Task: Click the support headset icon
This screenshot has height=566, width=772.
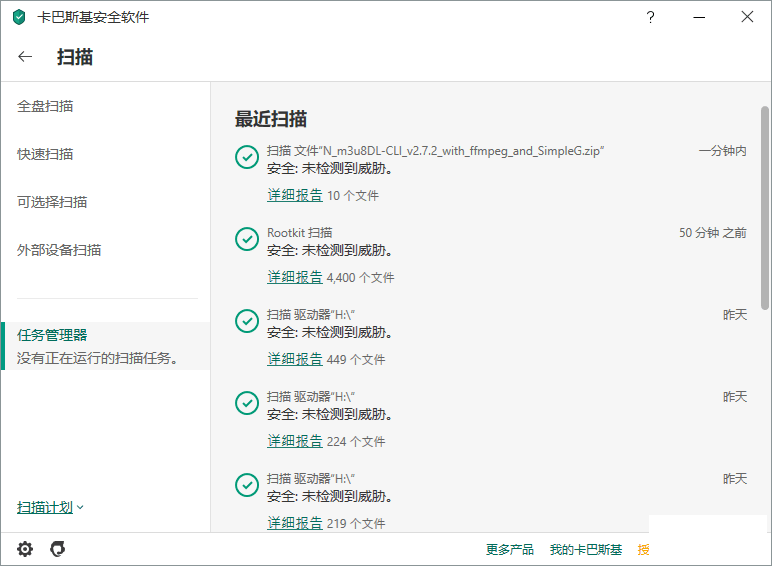Action: pos(58,549)
